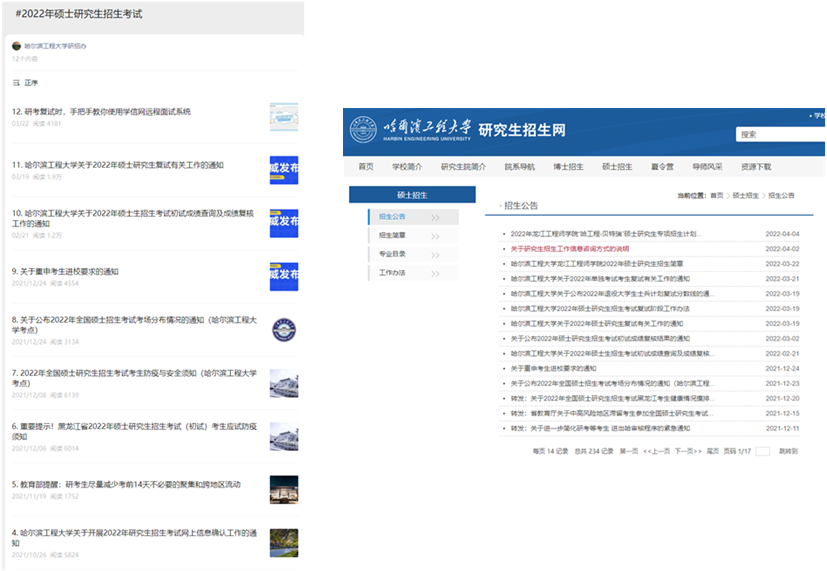Open thumbnail of article 10 初试成绩查询
The width and height of the screenshot is (827, 571).
(x=284, y=223)
